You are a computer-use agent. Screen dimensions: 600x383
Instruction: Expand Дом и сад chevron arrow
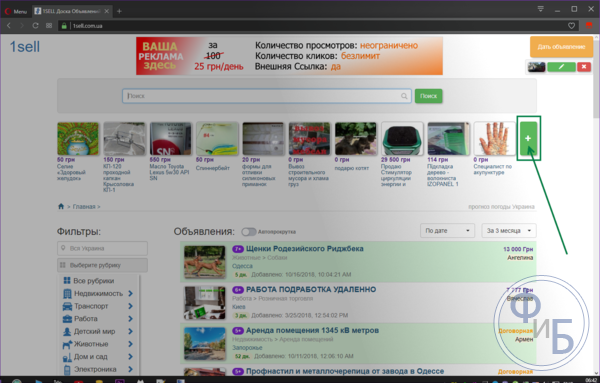130,357
